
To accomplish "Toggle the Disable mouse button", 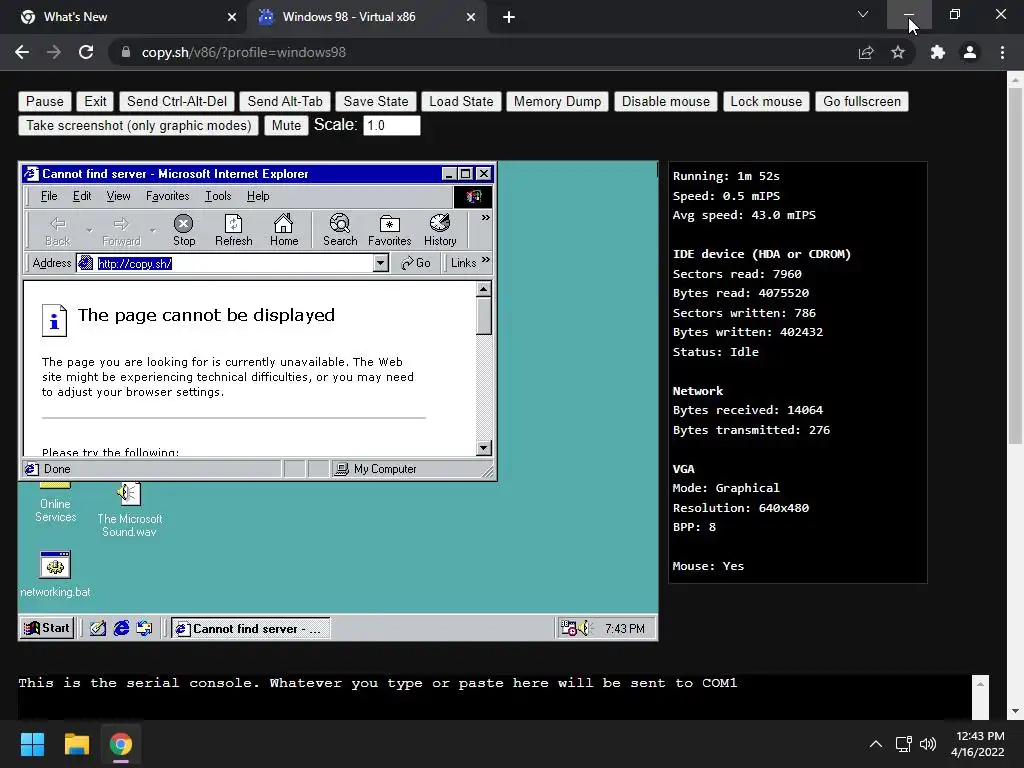I will pos(665,101).
